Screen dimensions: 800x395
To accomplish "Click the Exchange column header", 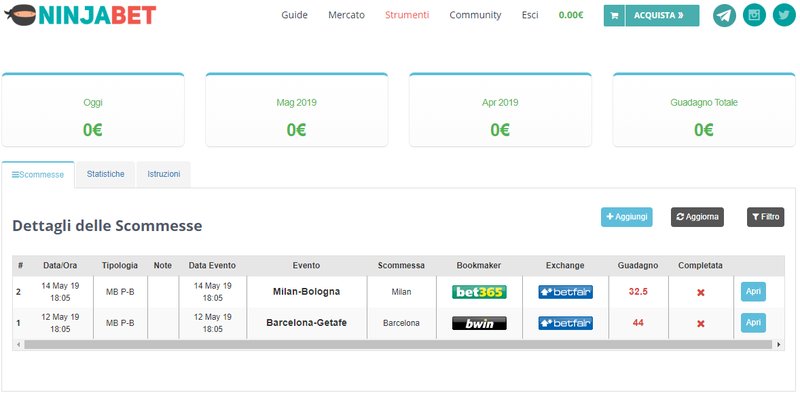I will (x=565, y=266).
